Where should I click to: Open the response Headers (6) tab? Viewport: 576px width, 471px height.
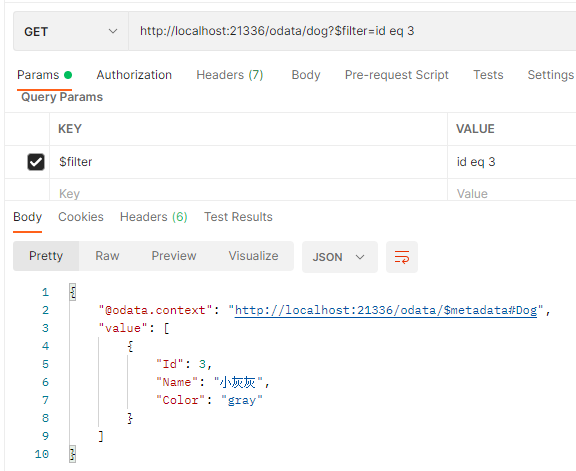pos(154,217)
